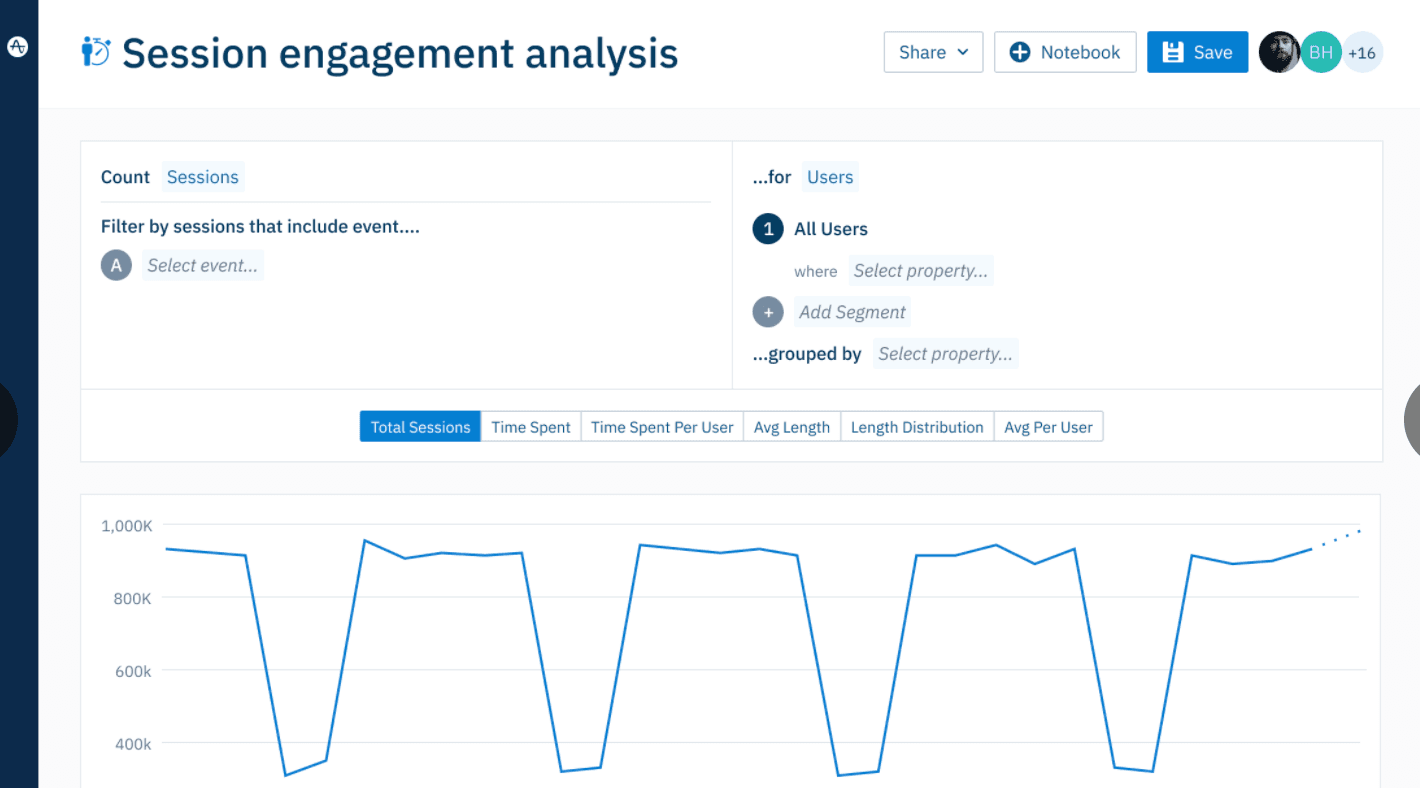This screenshot has height=788, width=1420.
Task: Change the Sessions metric selector
Action: pos(202,176)
